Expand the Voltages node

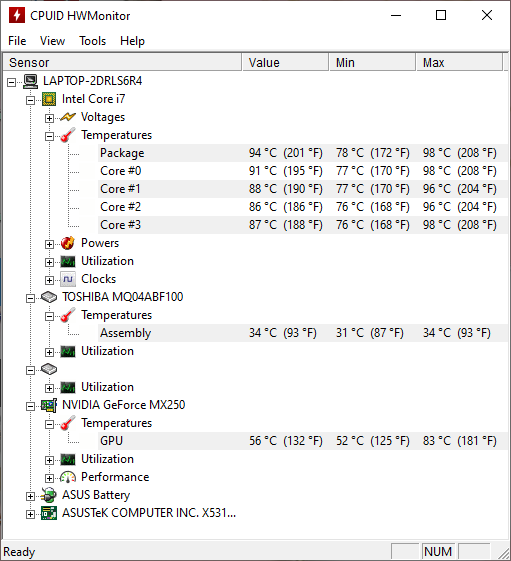point(49,118)
